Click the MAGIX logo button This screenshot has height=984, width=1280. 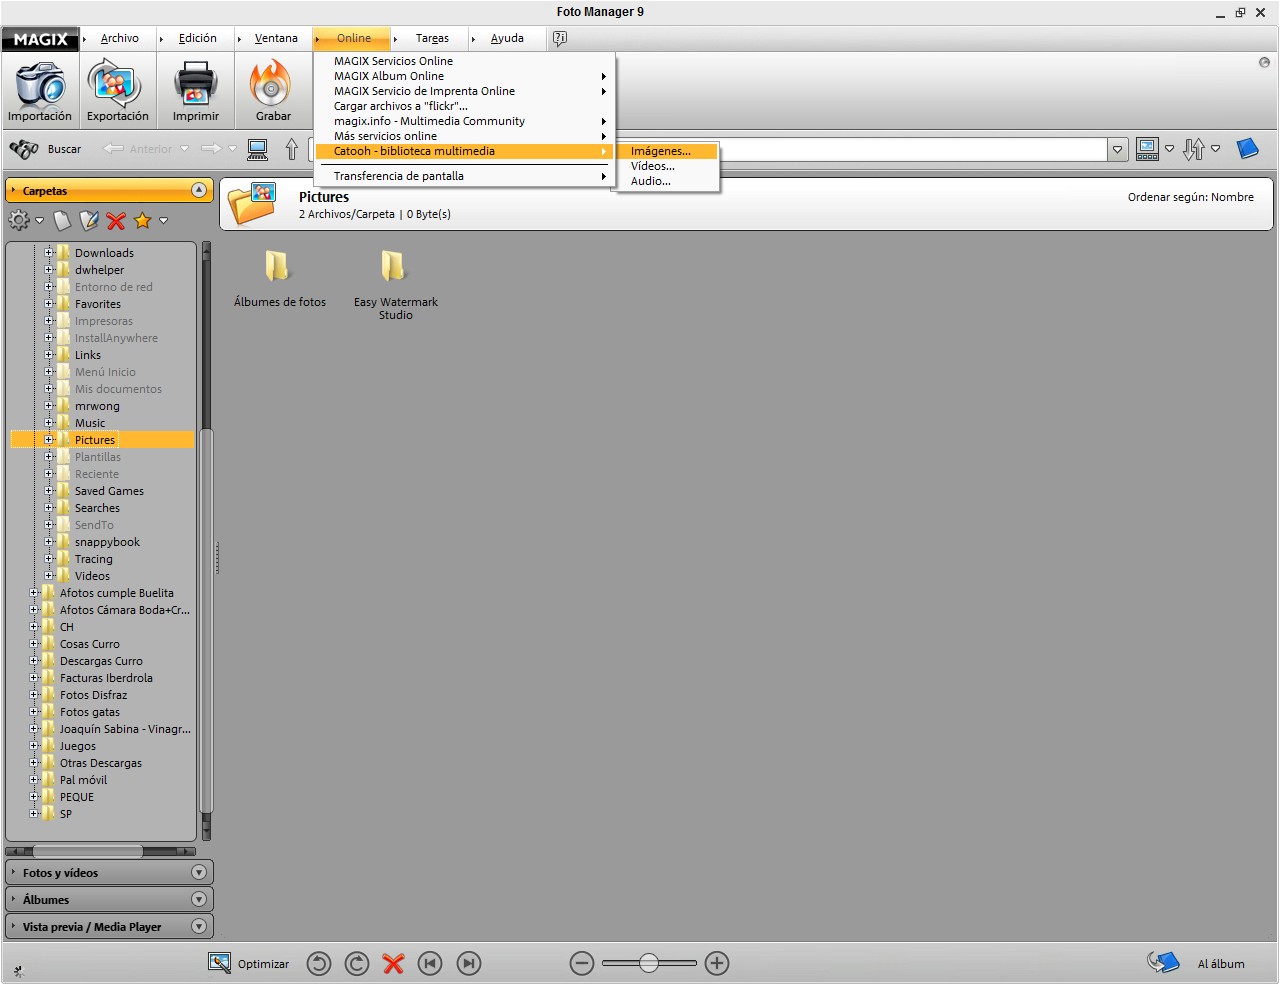pos(40,39)
